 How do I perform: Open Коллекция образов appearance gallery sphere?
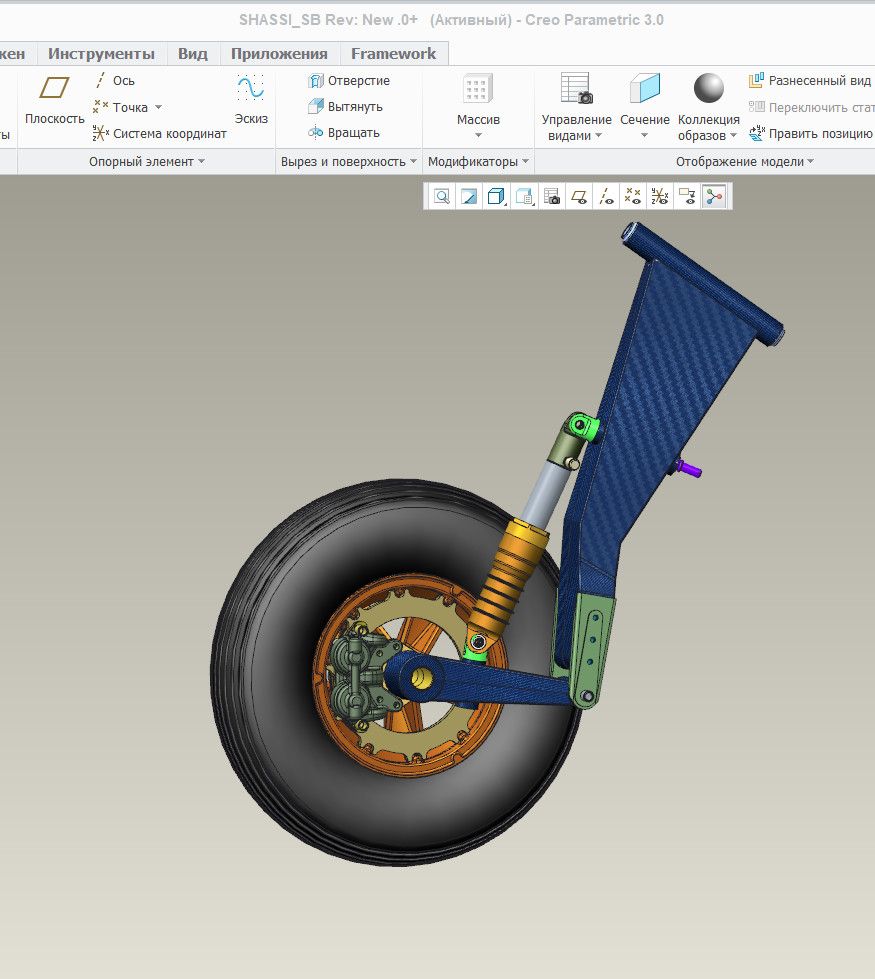tap(709, 89)
